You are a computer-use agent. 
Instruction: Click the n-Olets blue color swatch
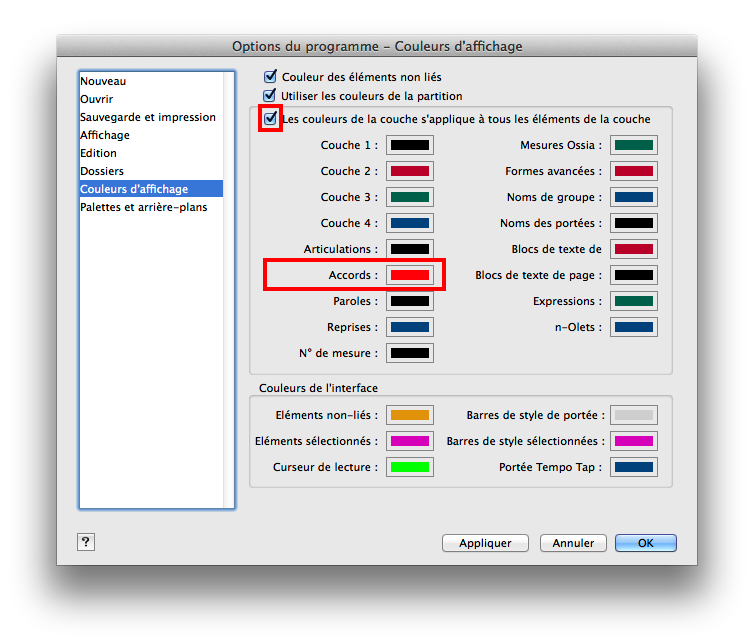pyautogui.click(x=633, y=327)
